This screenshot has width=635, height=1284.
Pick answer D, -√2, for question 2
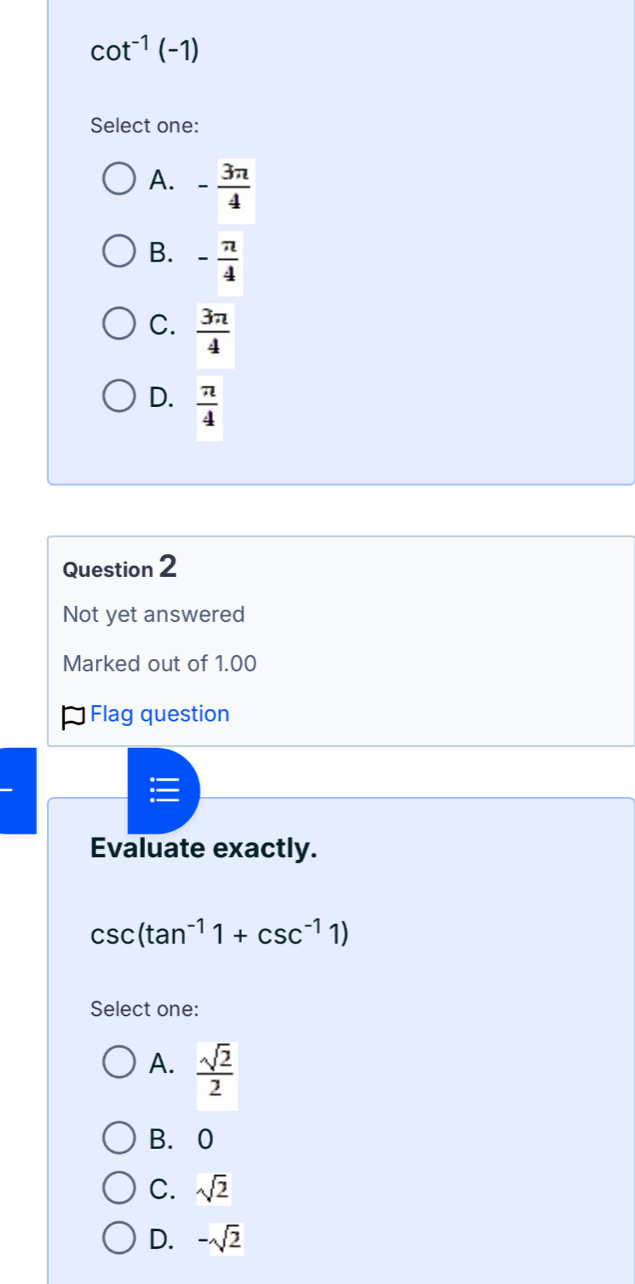point(118,1238)
